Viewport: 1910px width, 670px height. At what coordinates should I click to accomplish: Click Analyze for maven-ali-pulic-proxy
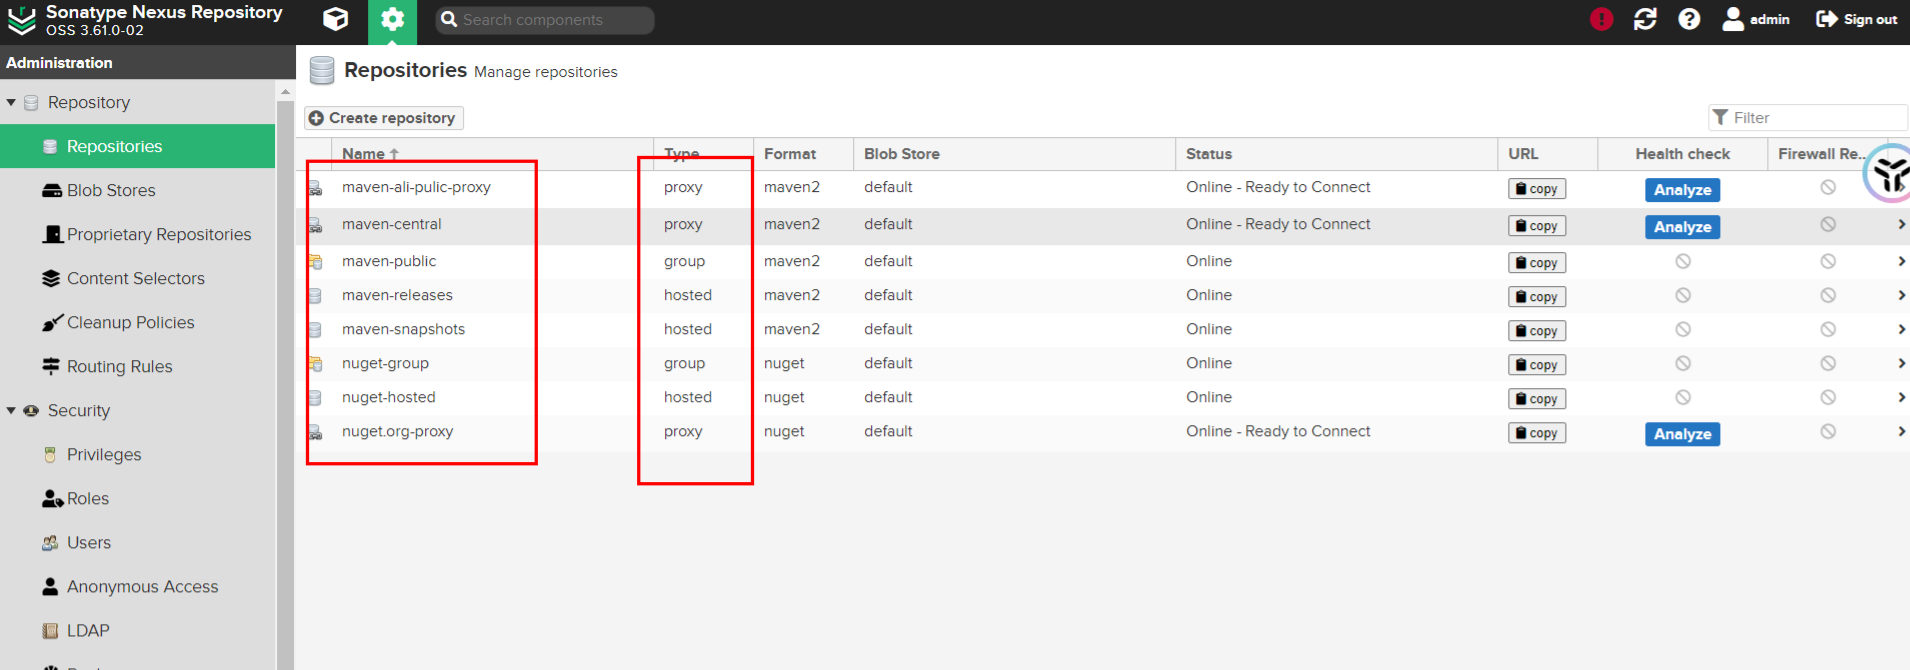pos(1682,190)
